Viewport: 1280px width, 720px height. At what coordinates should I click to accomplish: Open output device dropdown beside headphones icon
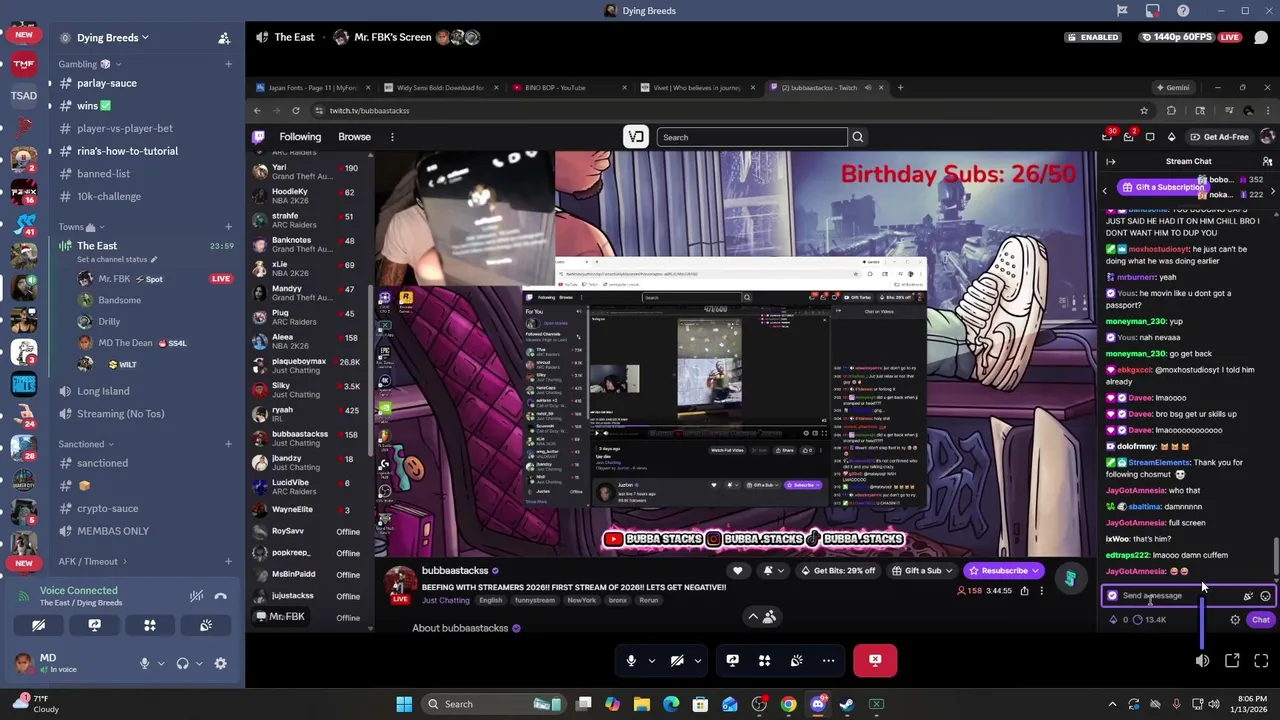coord(198,663)
